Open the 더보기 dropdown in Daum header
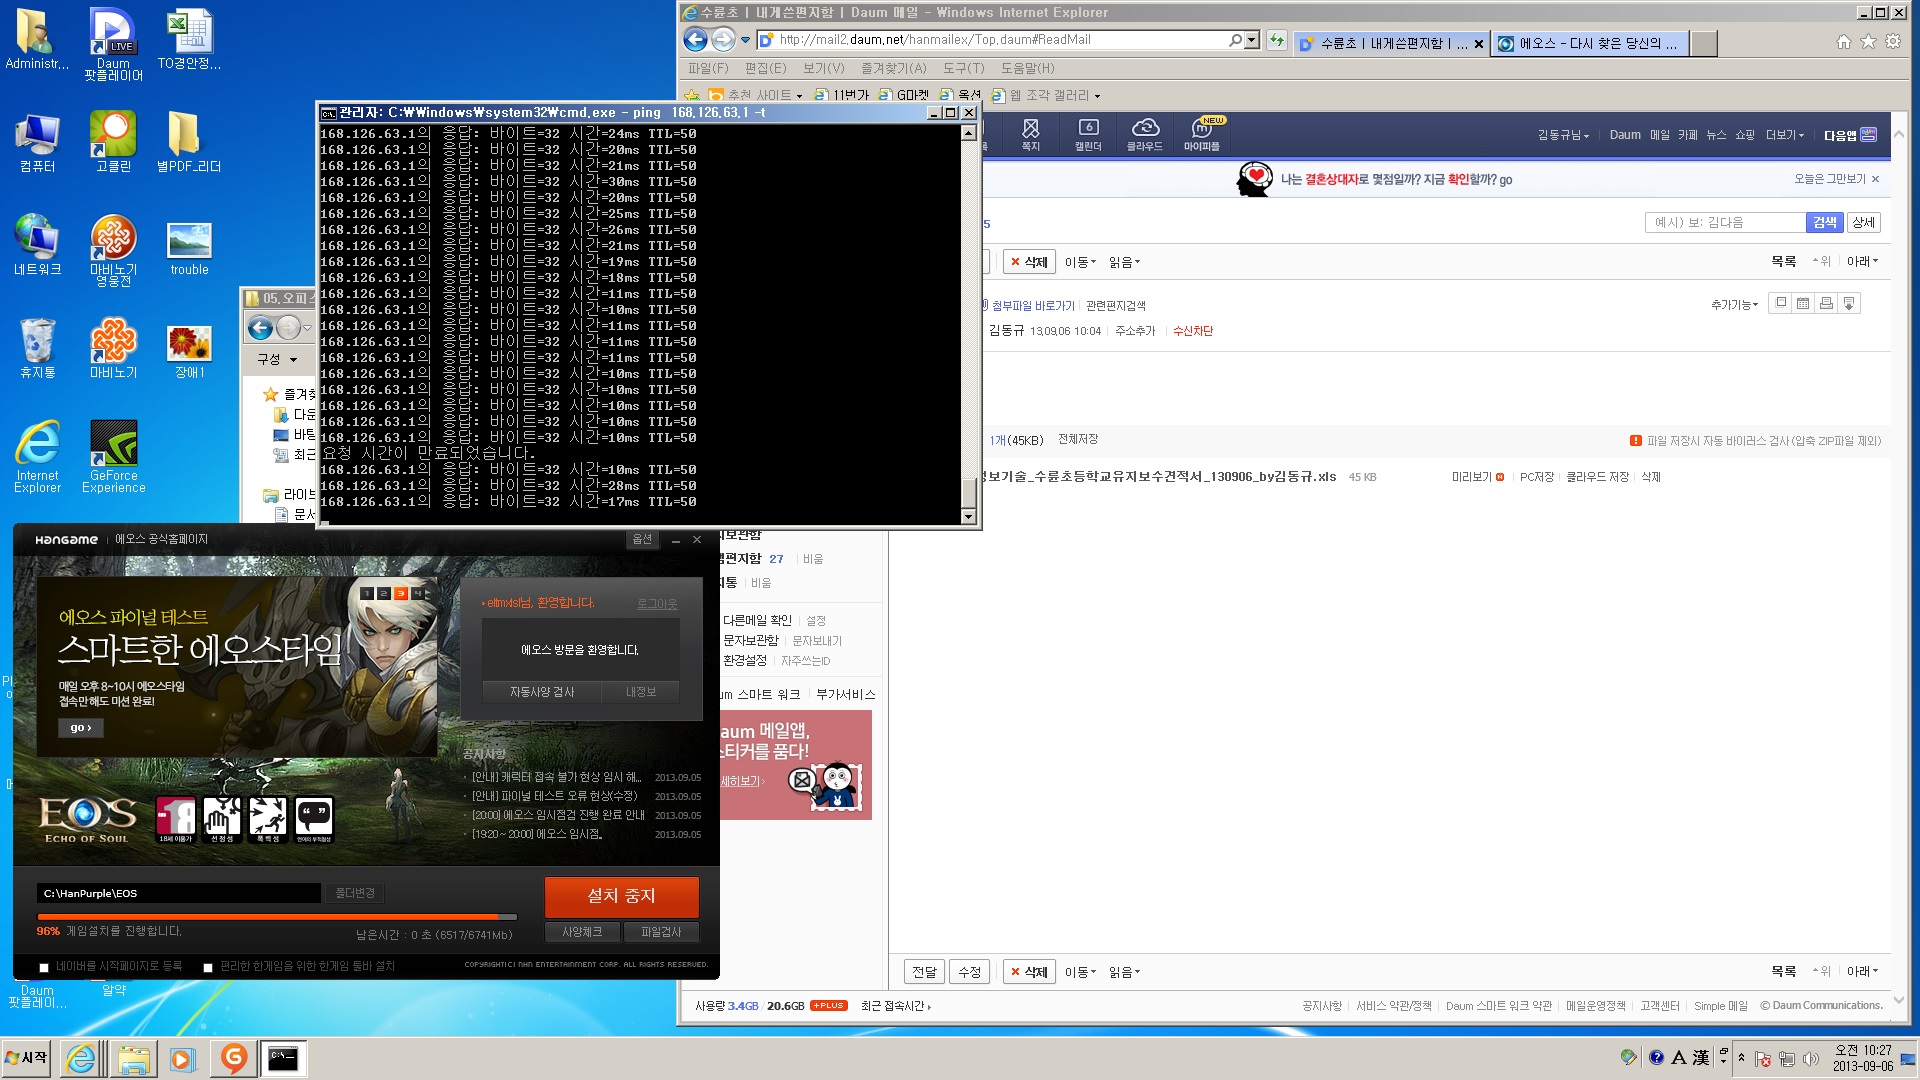This screenshot has width=1920, height=1080. pyautogui.click(x=1785, y=135)
